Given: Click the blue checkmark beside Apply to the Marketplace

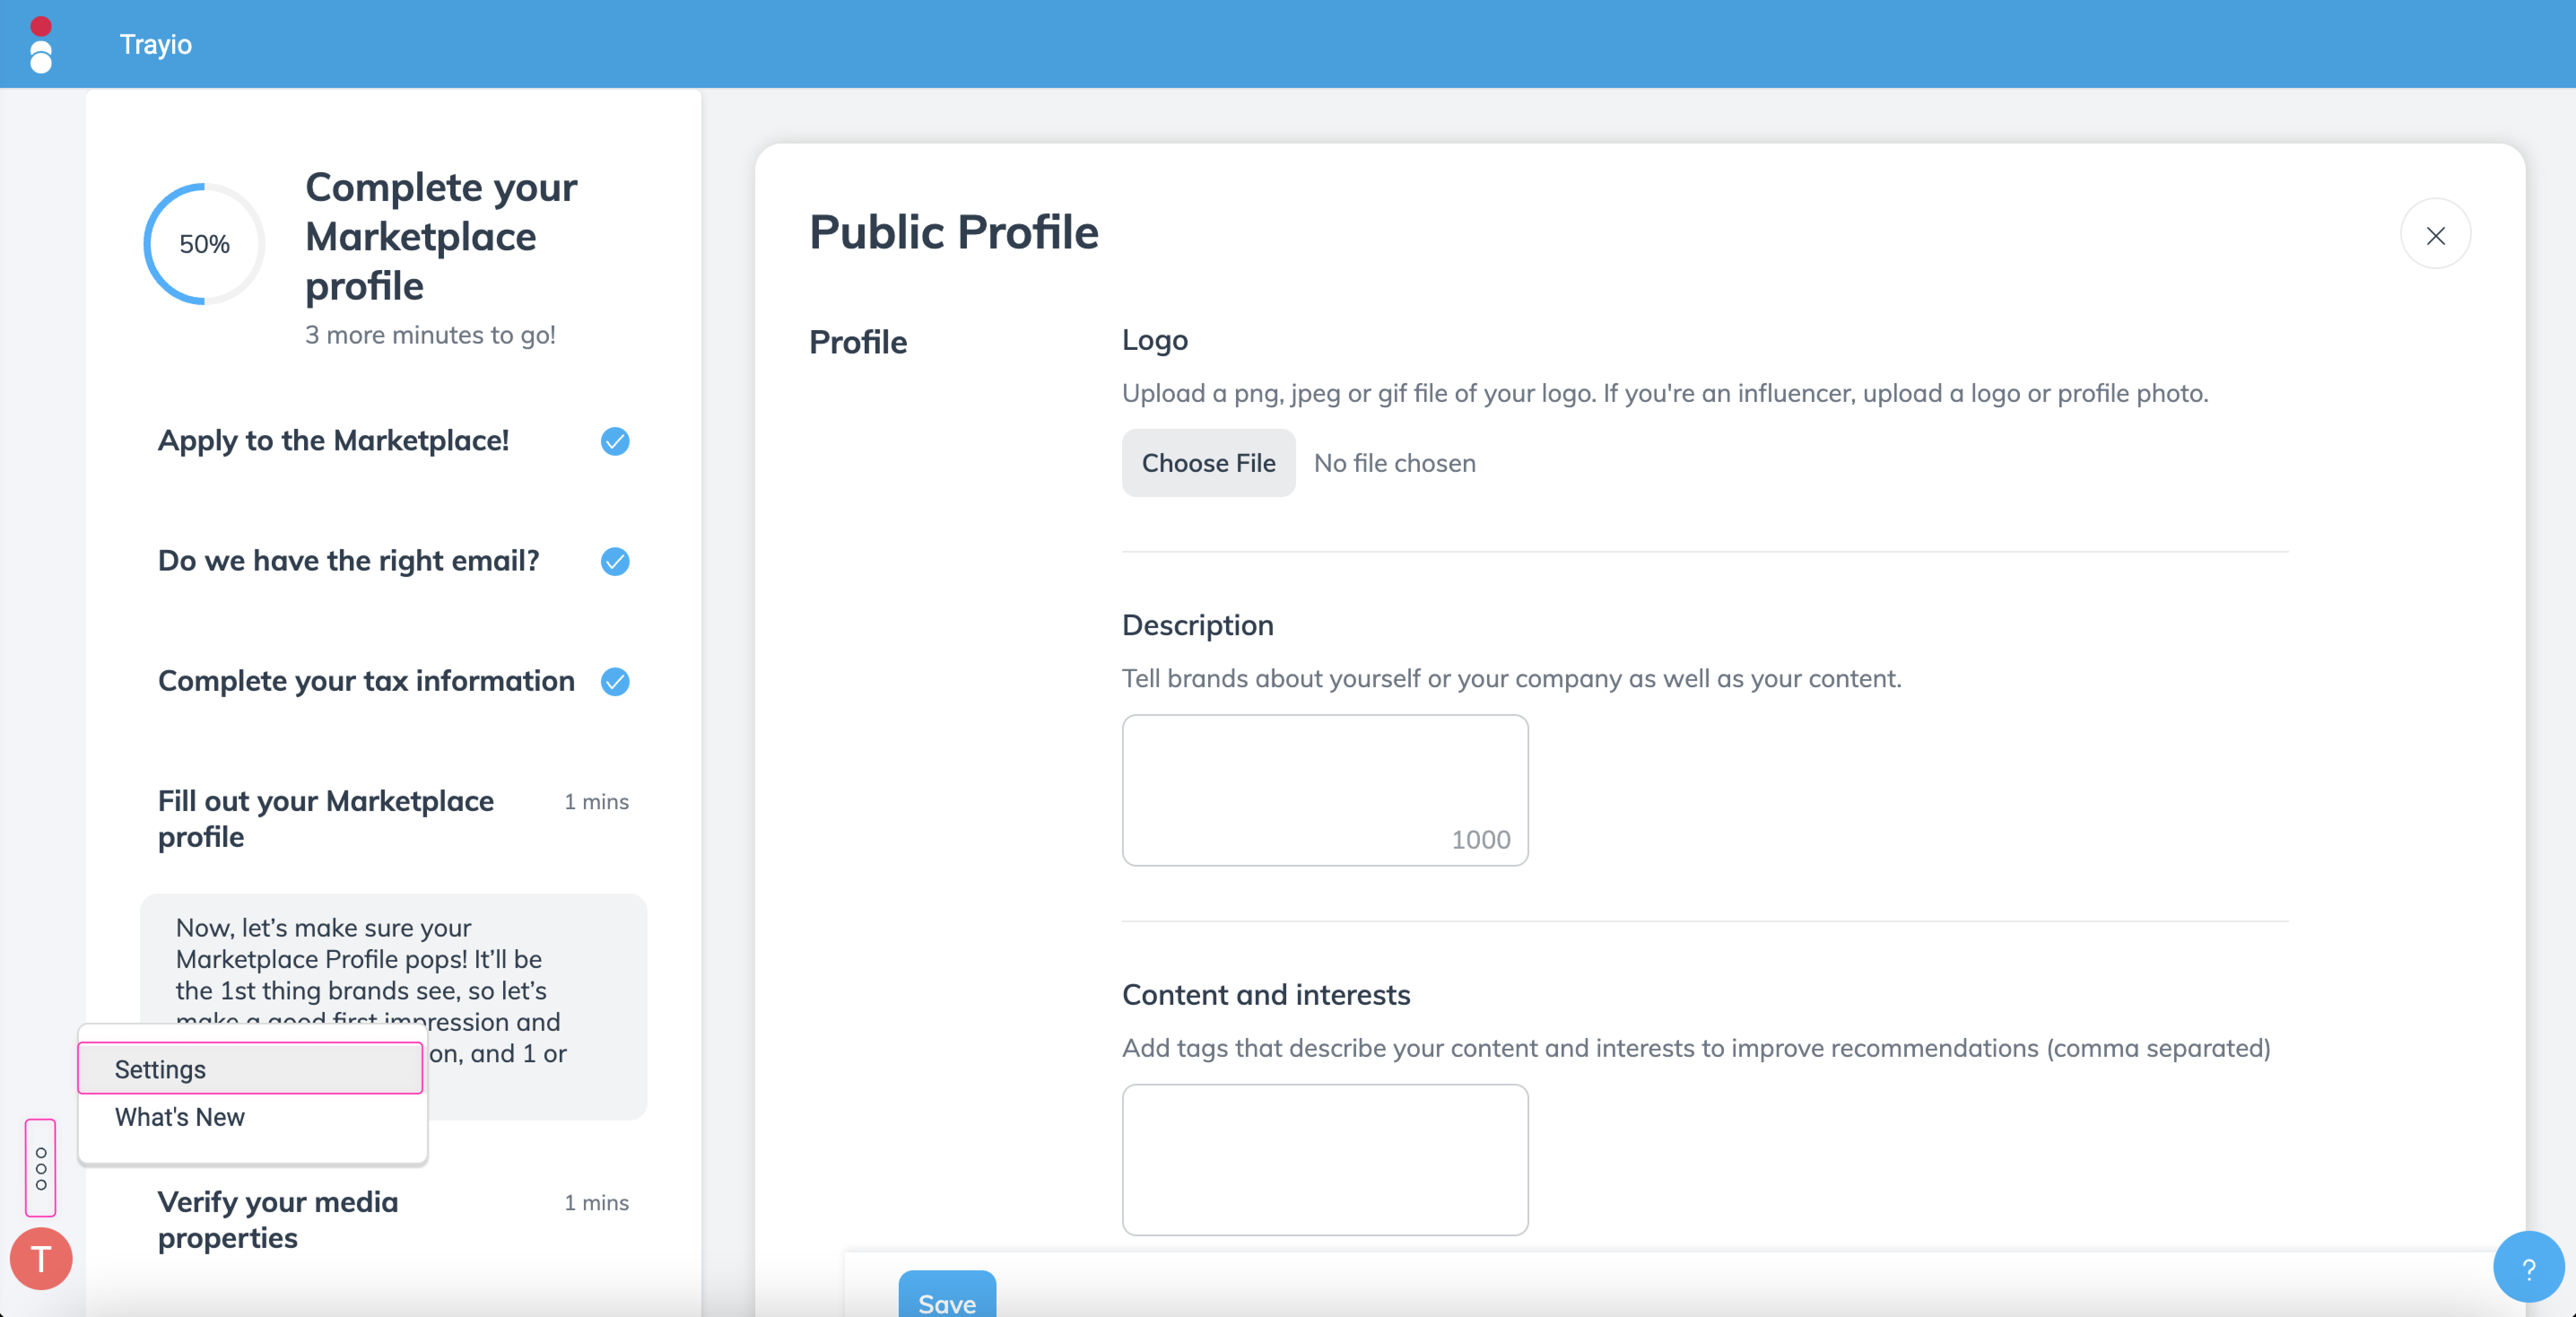Looking at the screenshot, I should click(x=615, y=442).
